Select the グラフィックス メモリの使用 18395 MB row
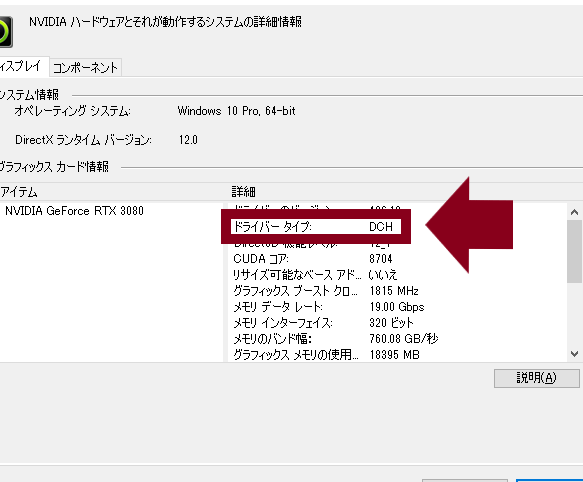Image resolution: width=583 pixels, height=482 pixels. 326,355
